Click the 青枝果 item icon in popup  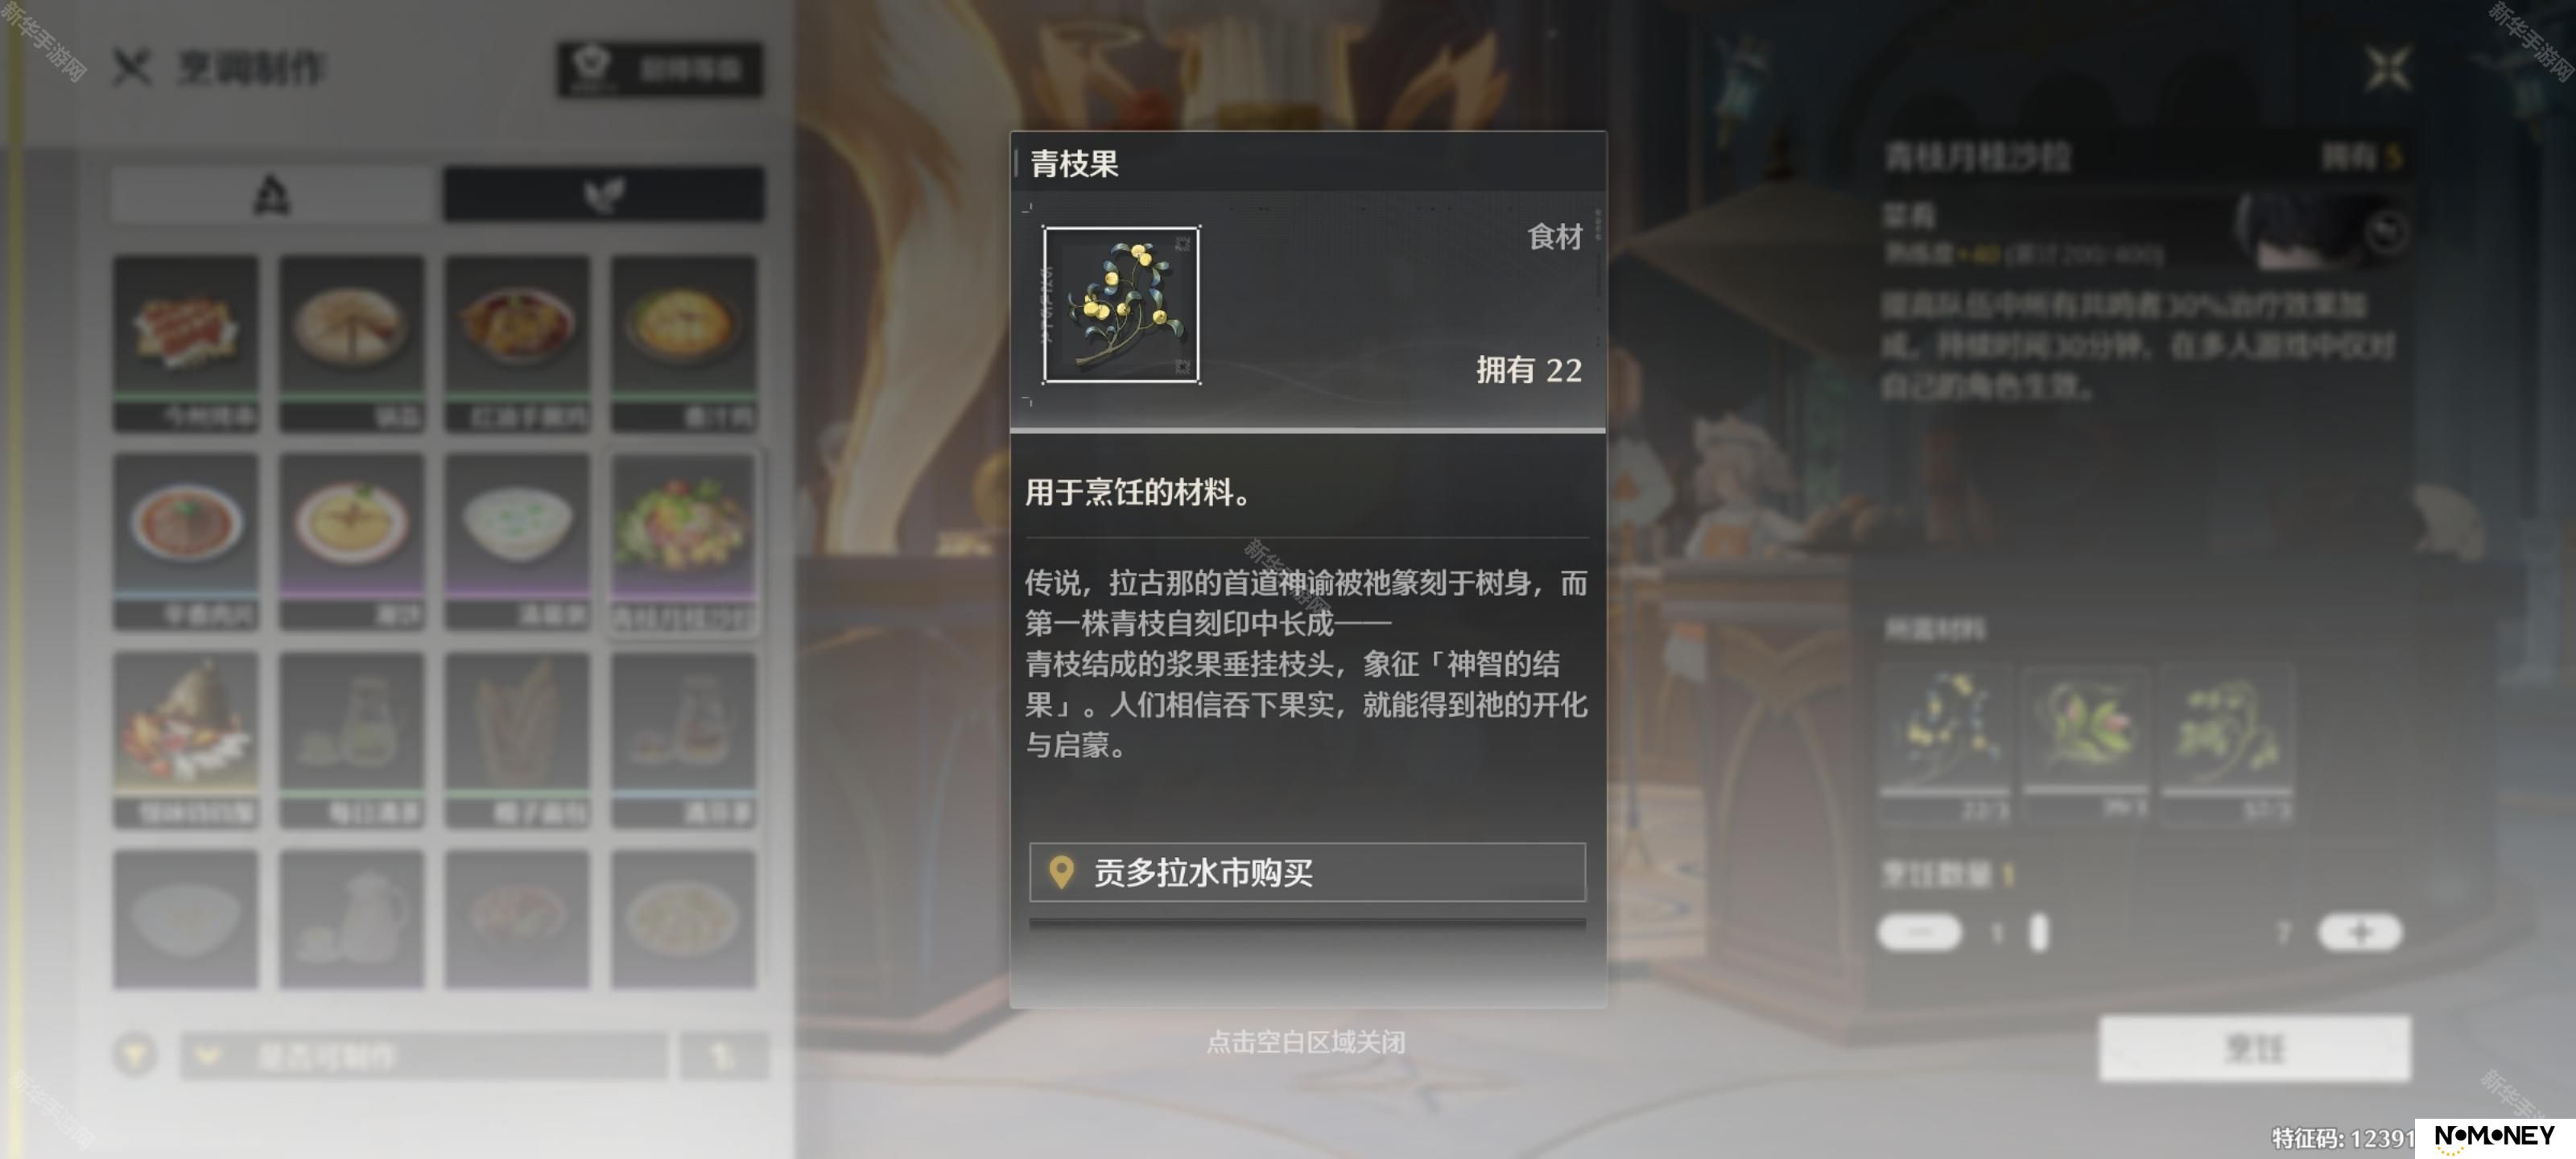1121,304
